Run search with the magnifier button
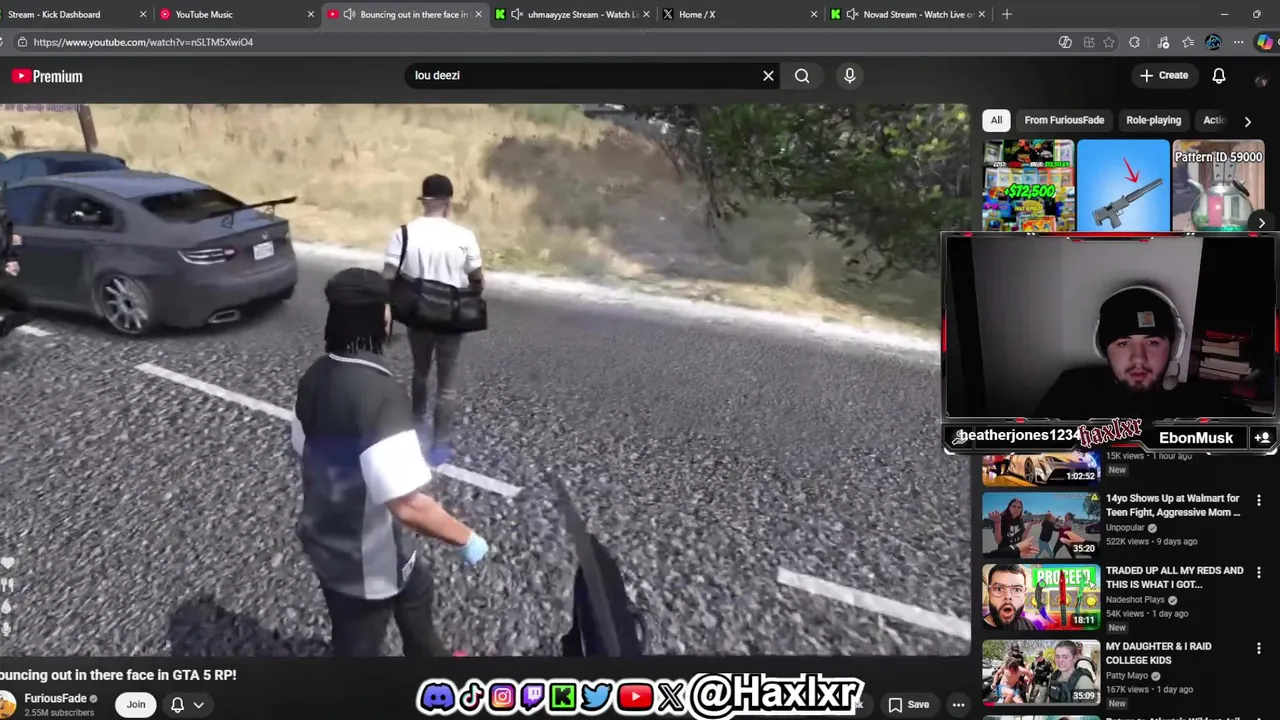Image resolution: width=1280 pixels, height=720 pixels. (802, 76)
